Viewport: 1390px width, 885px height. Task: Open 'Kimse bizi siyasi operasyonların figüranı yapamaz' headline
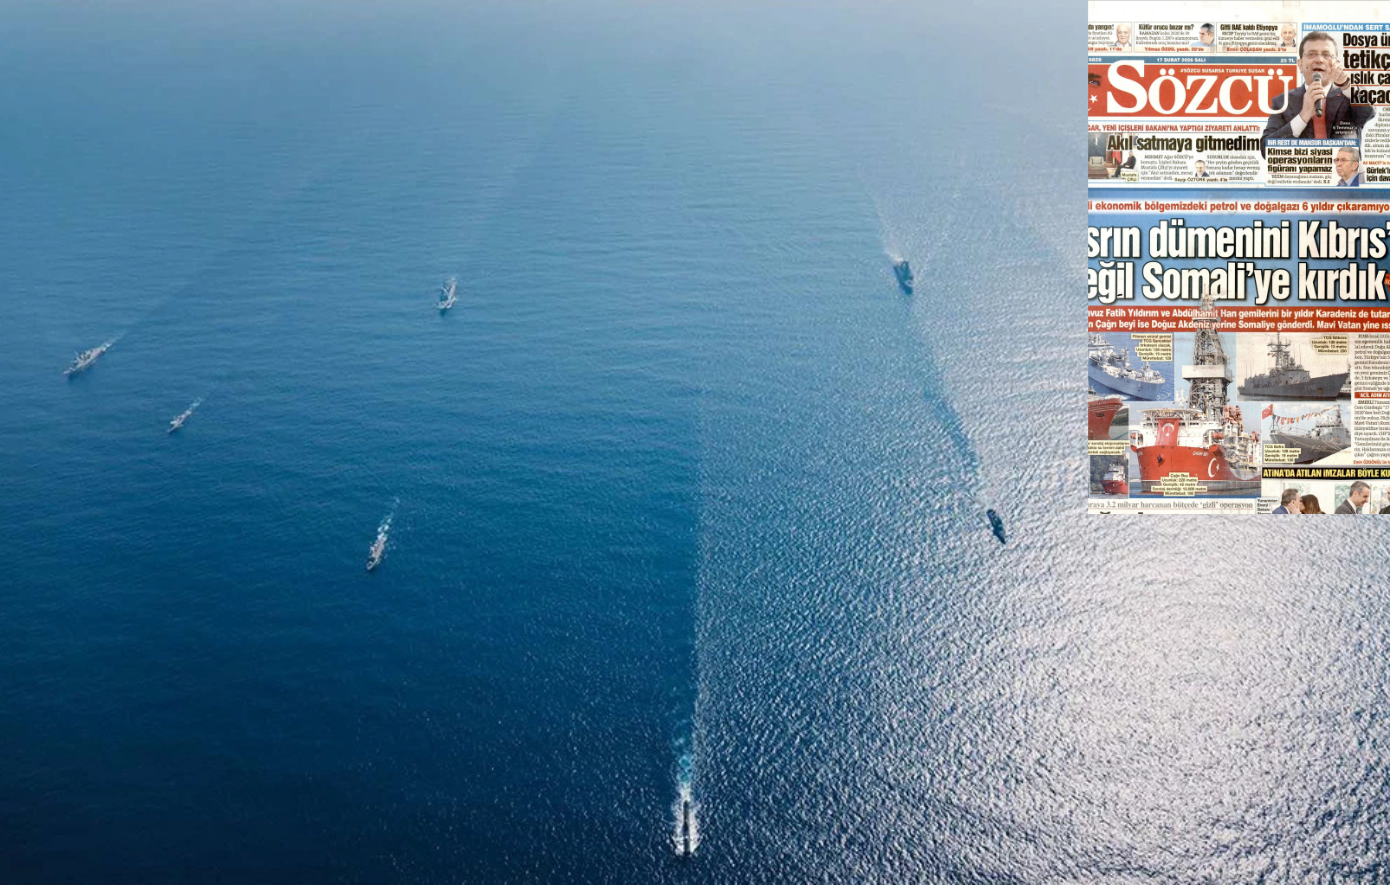(x=1299, y=160)
